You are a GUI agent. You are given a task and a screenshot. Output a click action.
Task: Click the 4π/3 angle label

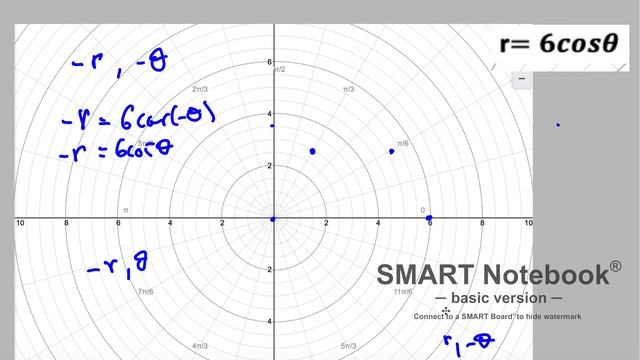200,346
